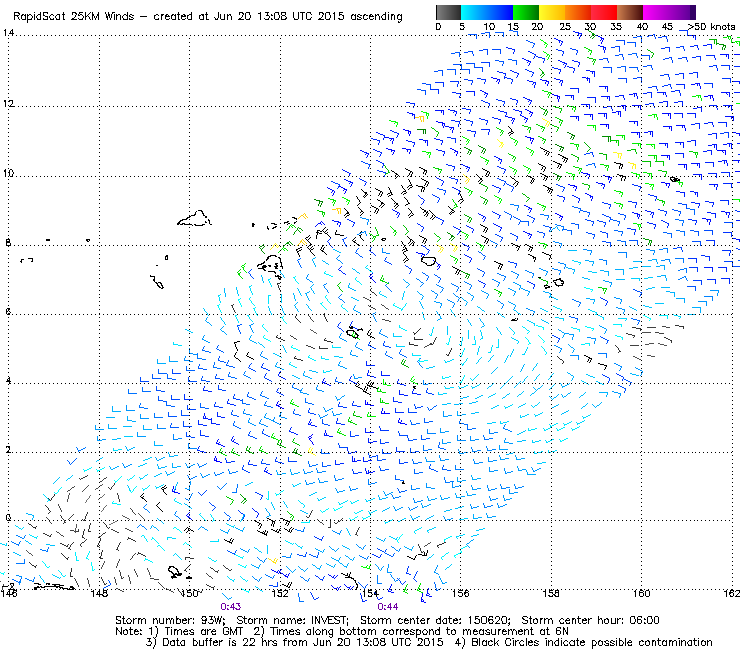This screenshot has width=740, height=650.
Task: Click the longitude axis label 156
Action: click(461, 593)
